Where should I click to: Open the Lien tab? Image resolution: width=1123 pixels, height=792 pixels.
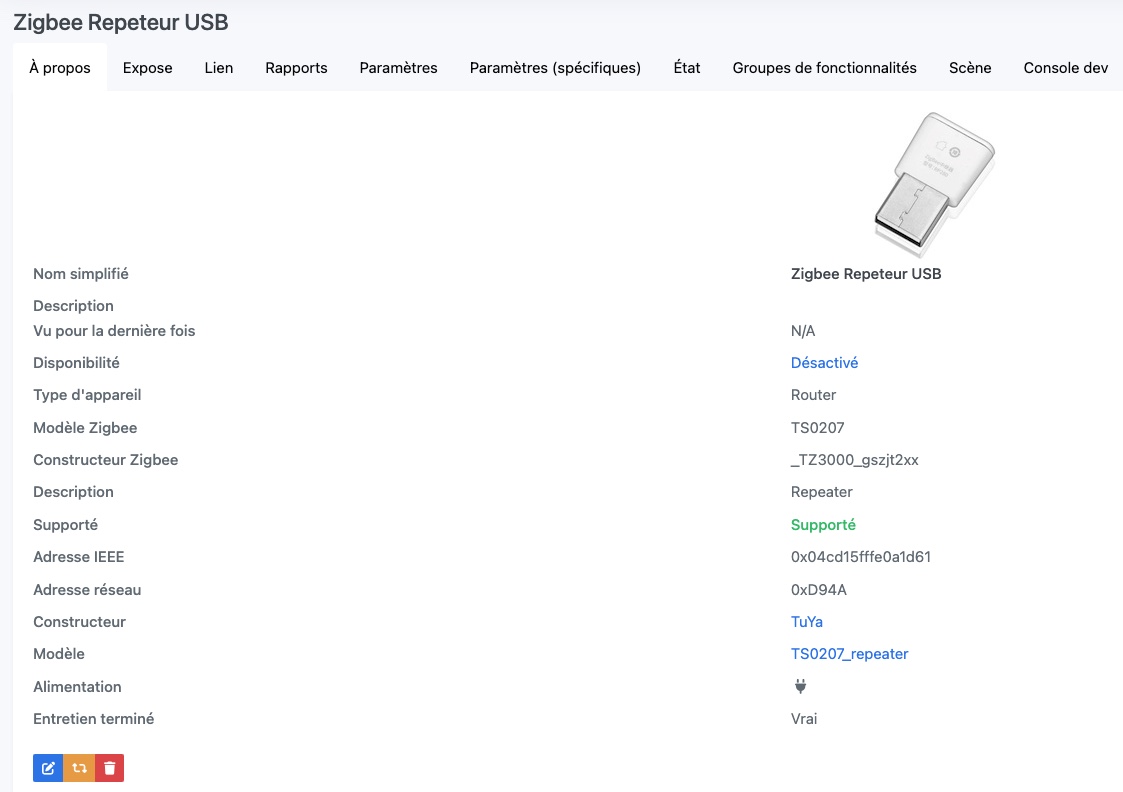(x=219, y=68)
